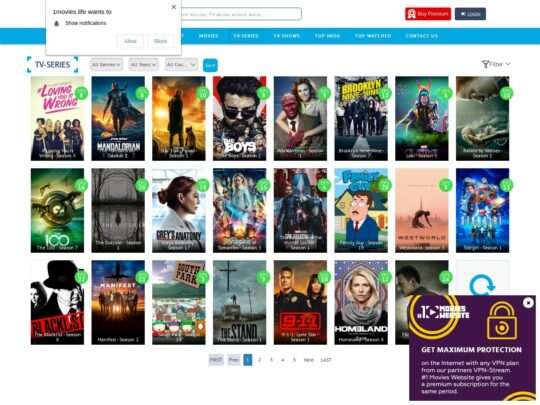Select pagination page 2

point(260,360)
